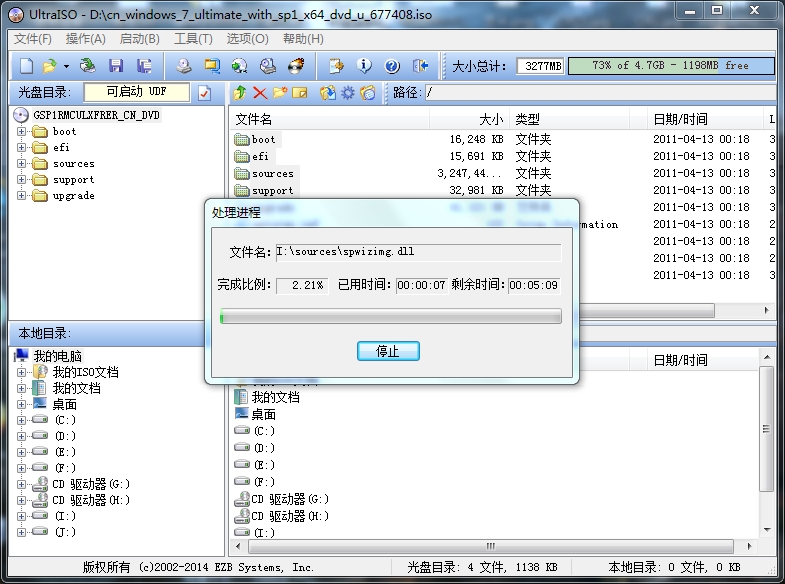Click the capacity bar showing 73% of 4.7GB

[x=671, y=66]
